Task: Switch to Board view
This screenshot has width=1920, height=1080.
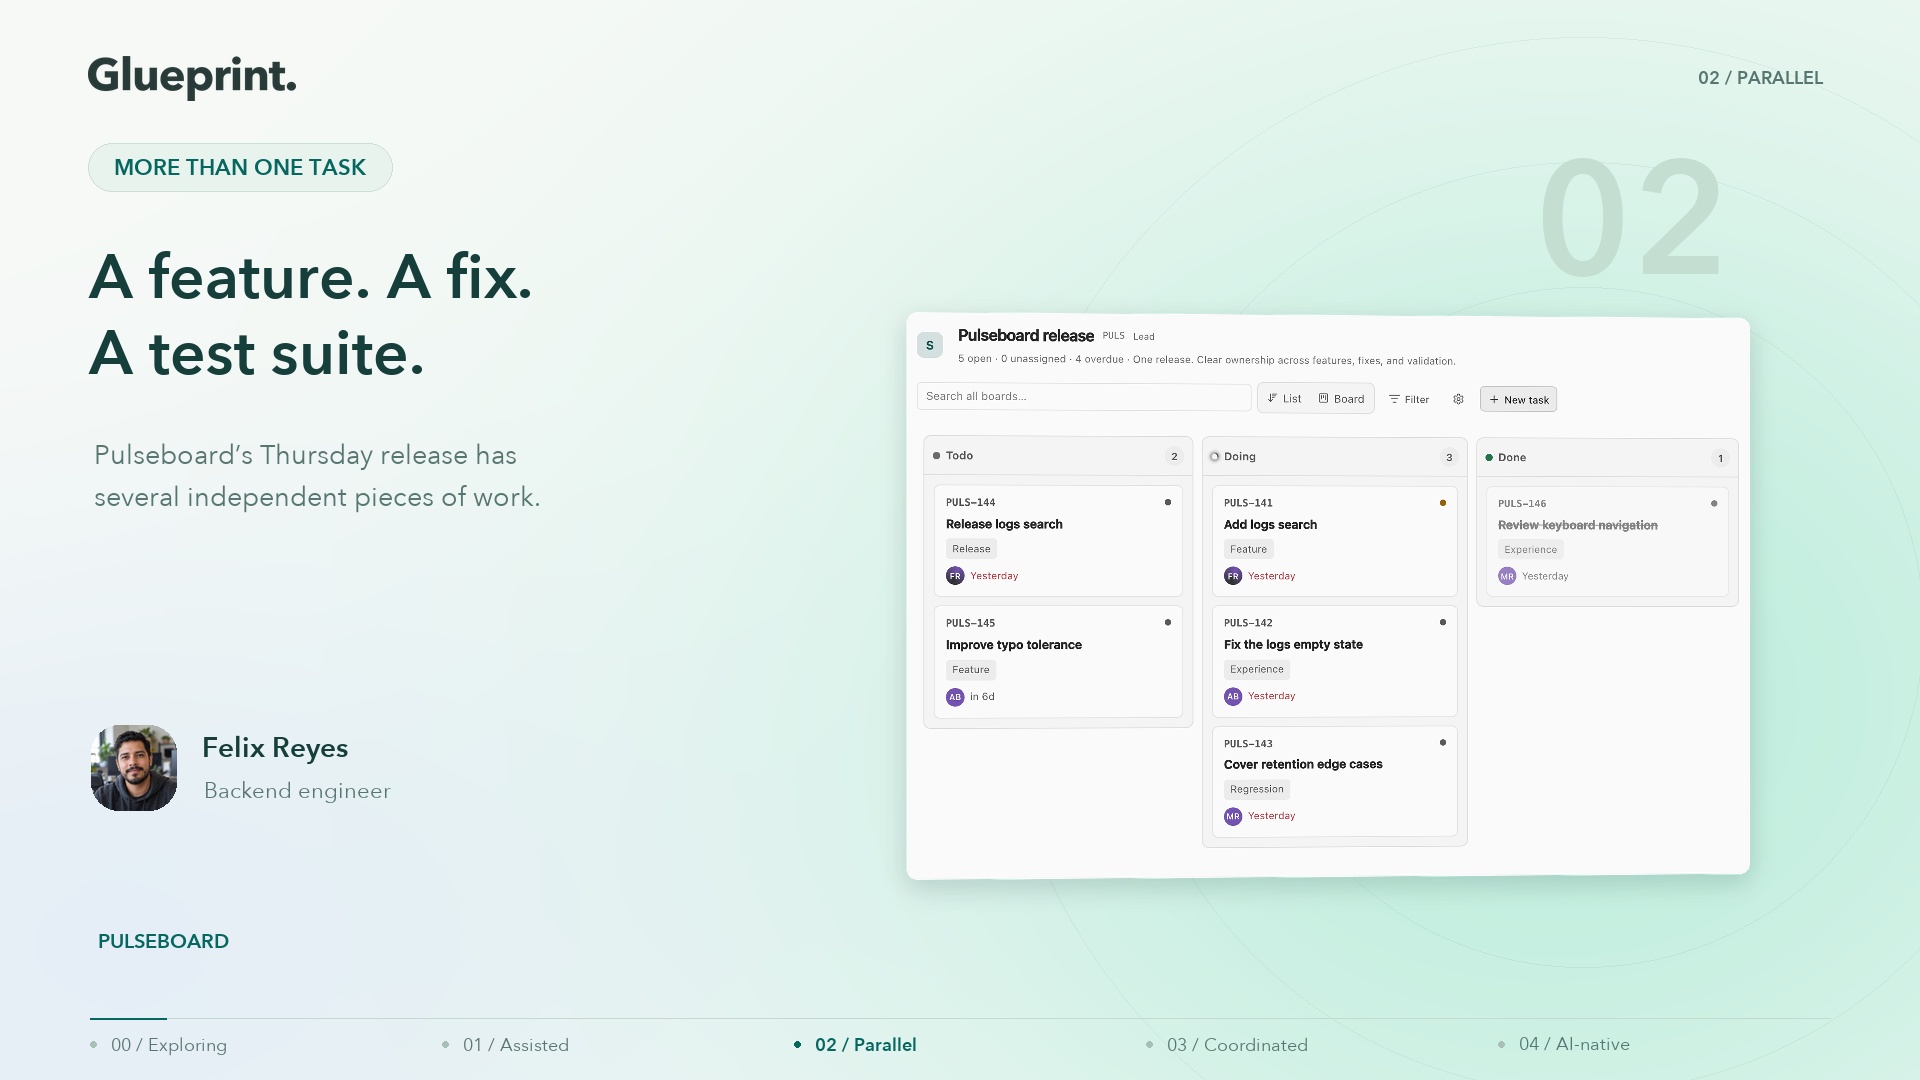Action: (1342, 398)
